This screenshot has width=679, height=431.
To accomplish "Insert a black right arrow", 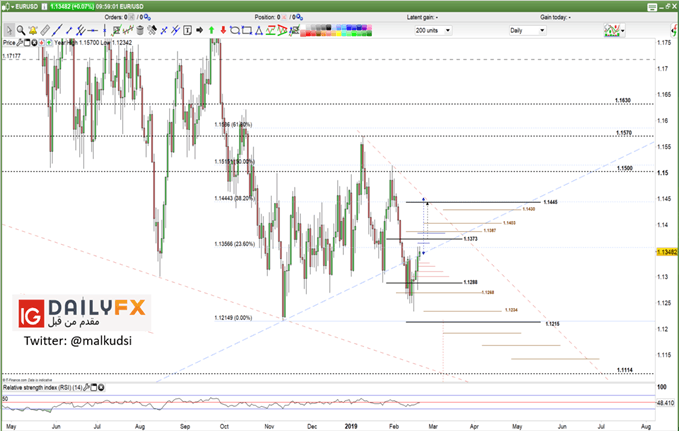I will (x=200, y=30).
